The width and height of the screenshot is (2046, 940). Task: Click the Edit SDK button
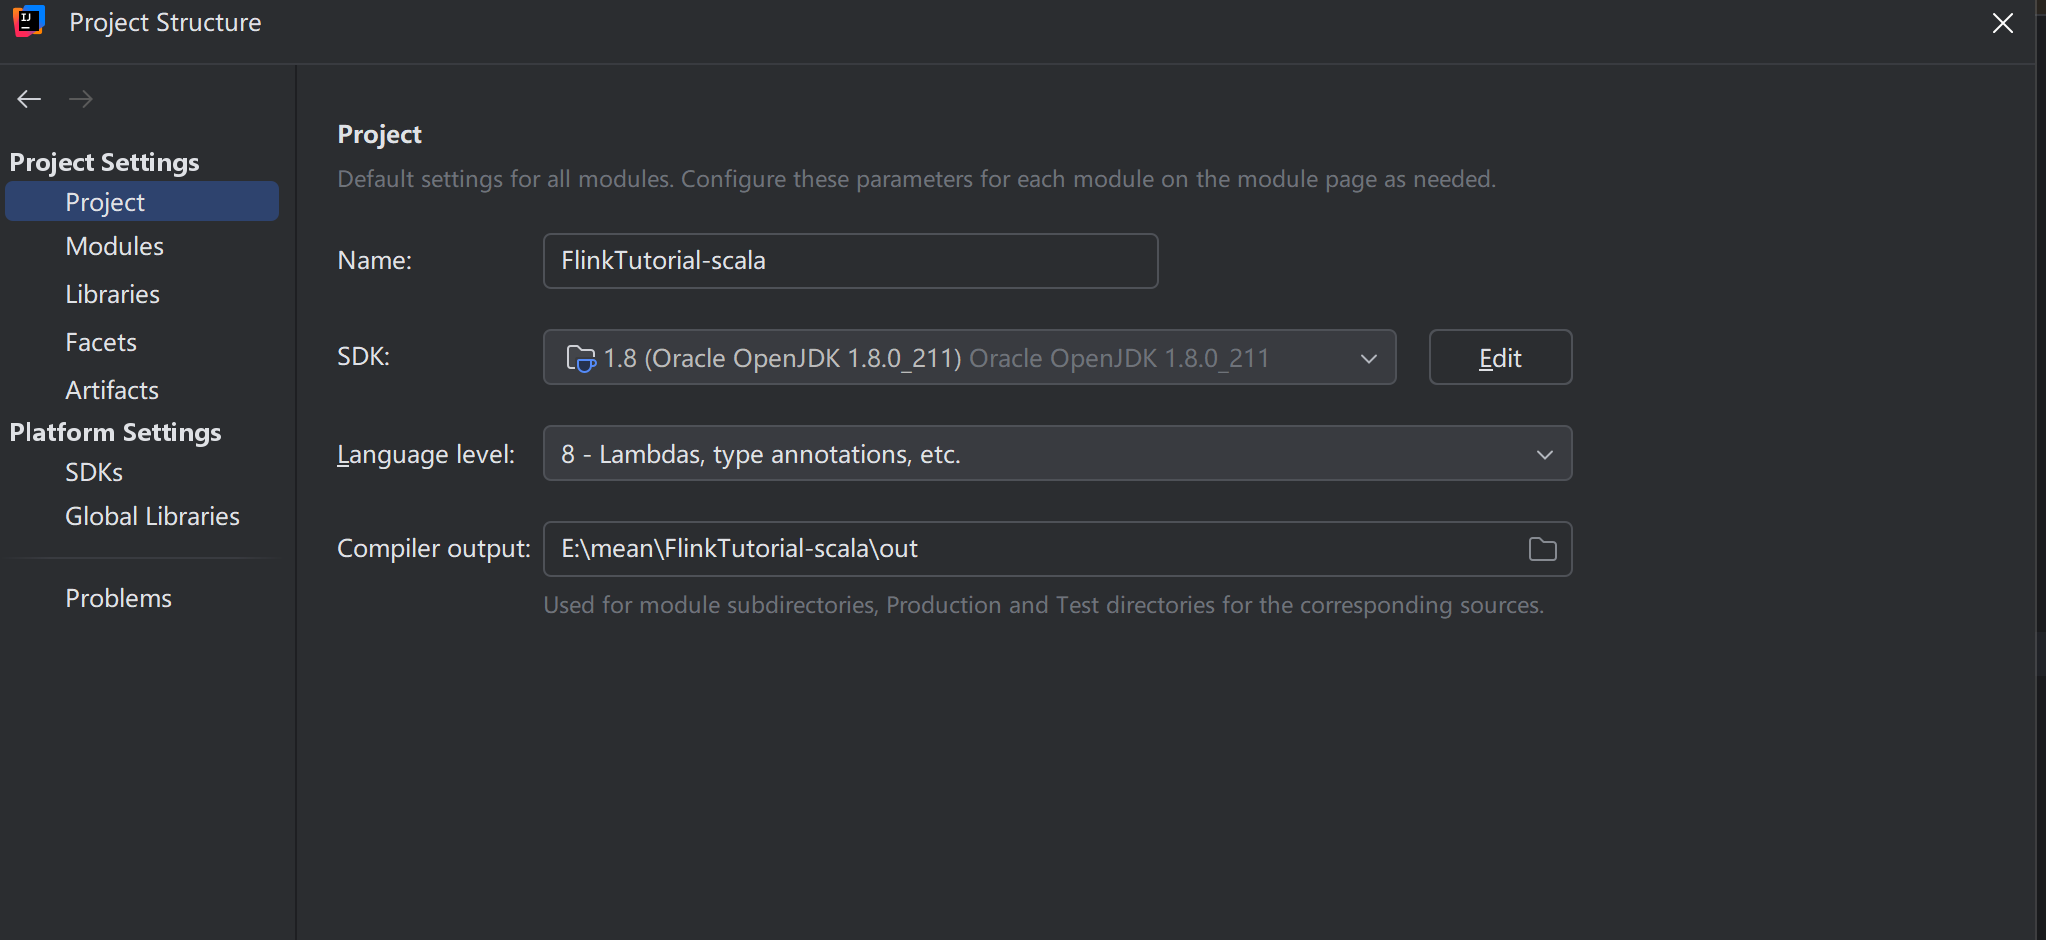point(1500,357)
